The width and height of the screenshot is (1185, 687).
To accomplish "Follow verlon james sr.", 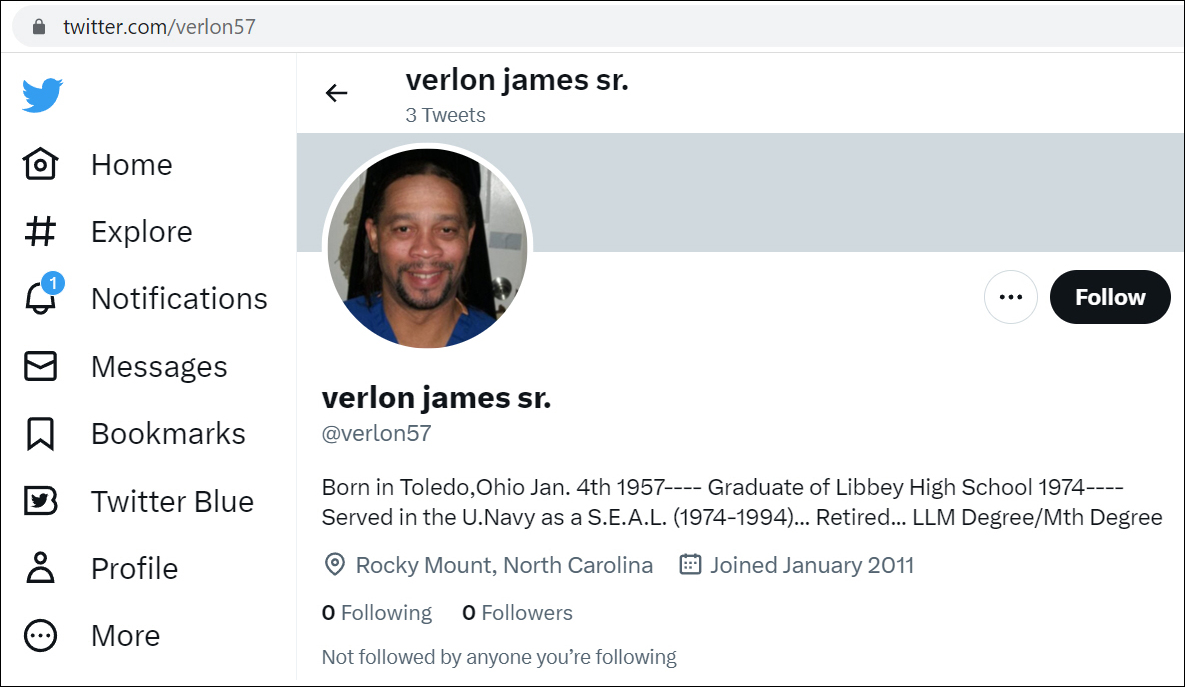I will point(1110,297).
